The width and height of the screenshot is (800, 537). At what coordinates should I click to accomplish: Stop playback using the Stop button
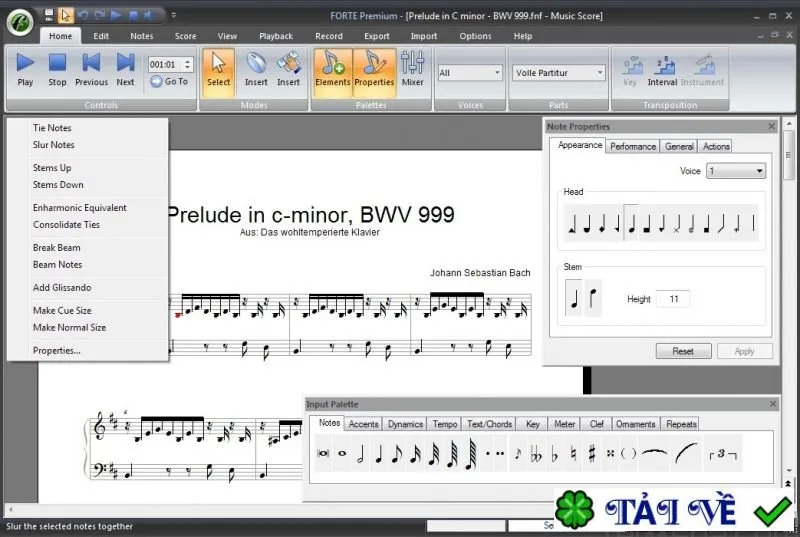57,70
